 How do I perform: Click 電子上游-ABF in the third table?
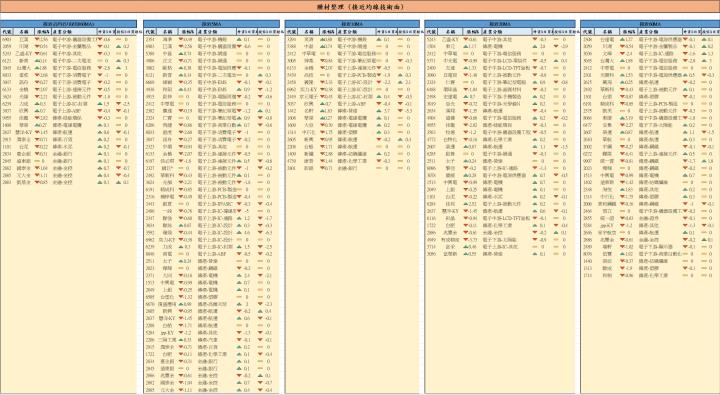click(x=351, y=104)
